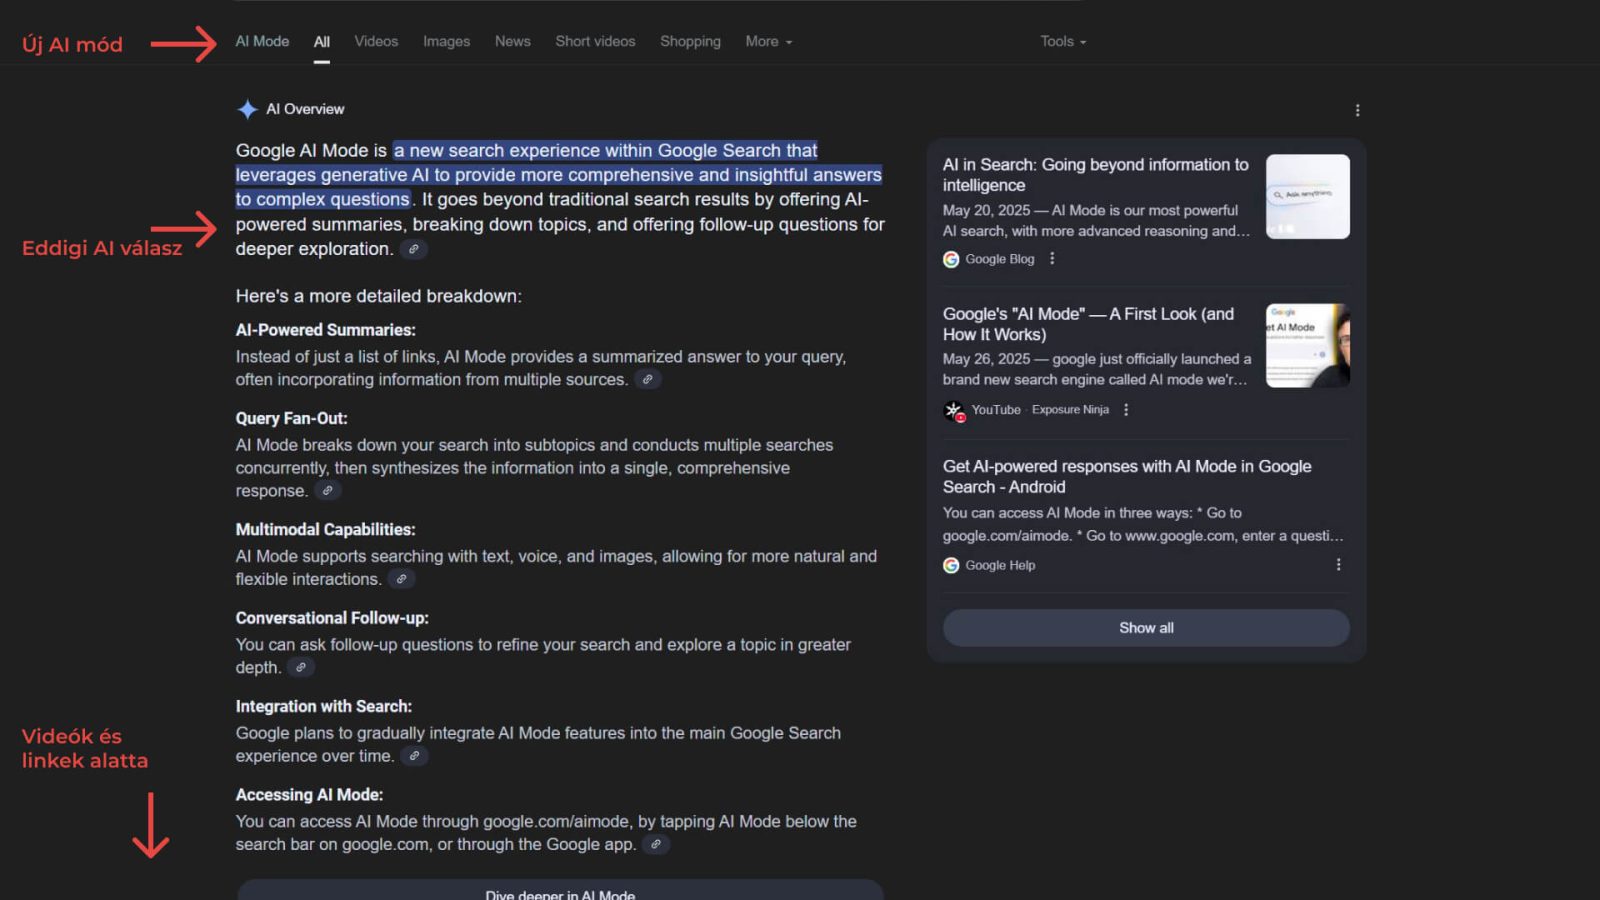The image size is (1600, 900).
Task: Switch to the AI Mode tab
Action: click(262, 42)
